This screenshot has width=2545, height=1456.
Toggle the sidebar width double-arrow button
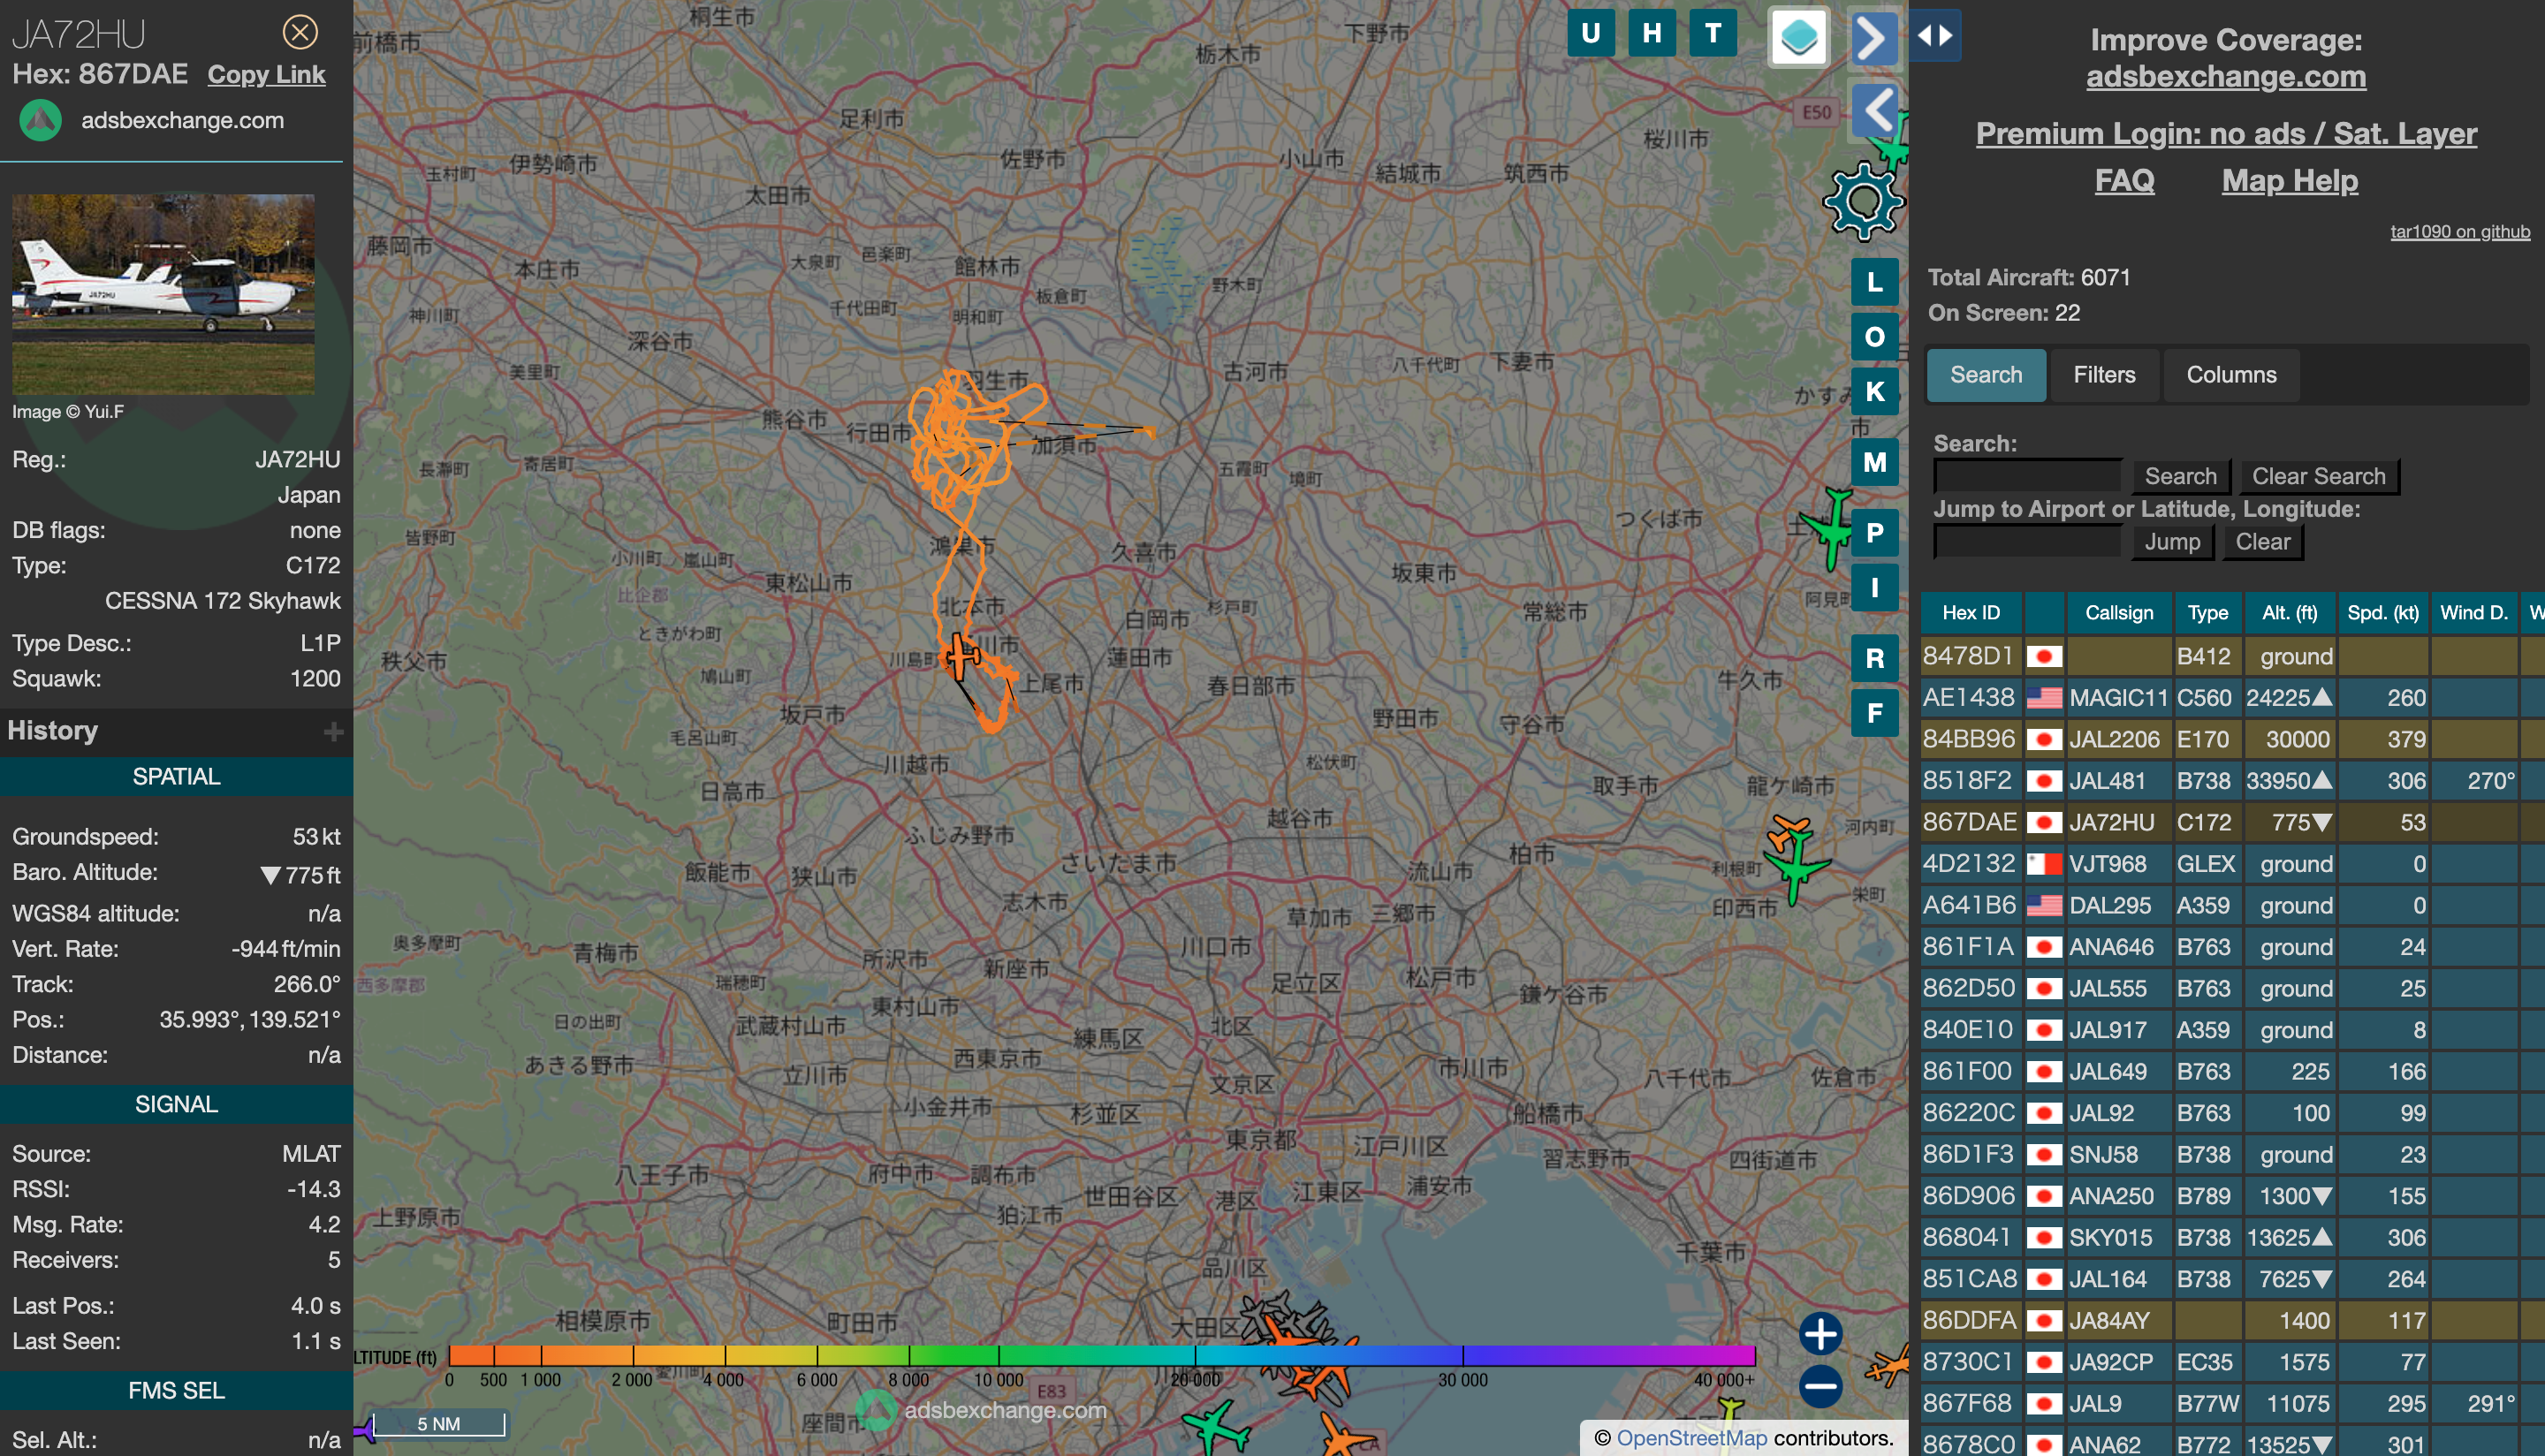coord(1934,36)
